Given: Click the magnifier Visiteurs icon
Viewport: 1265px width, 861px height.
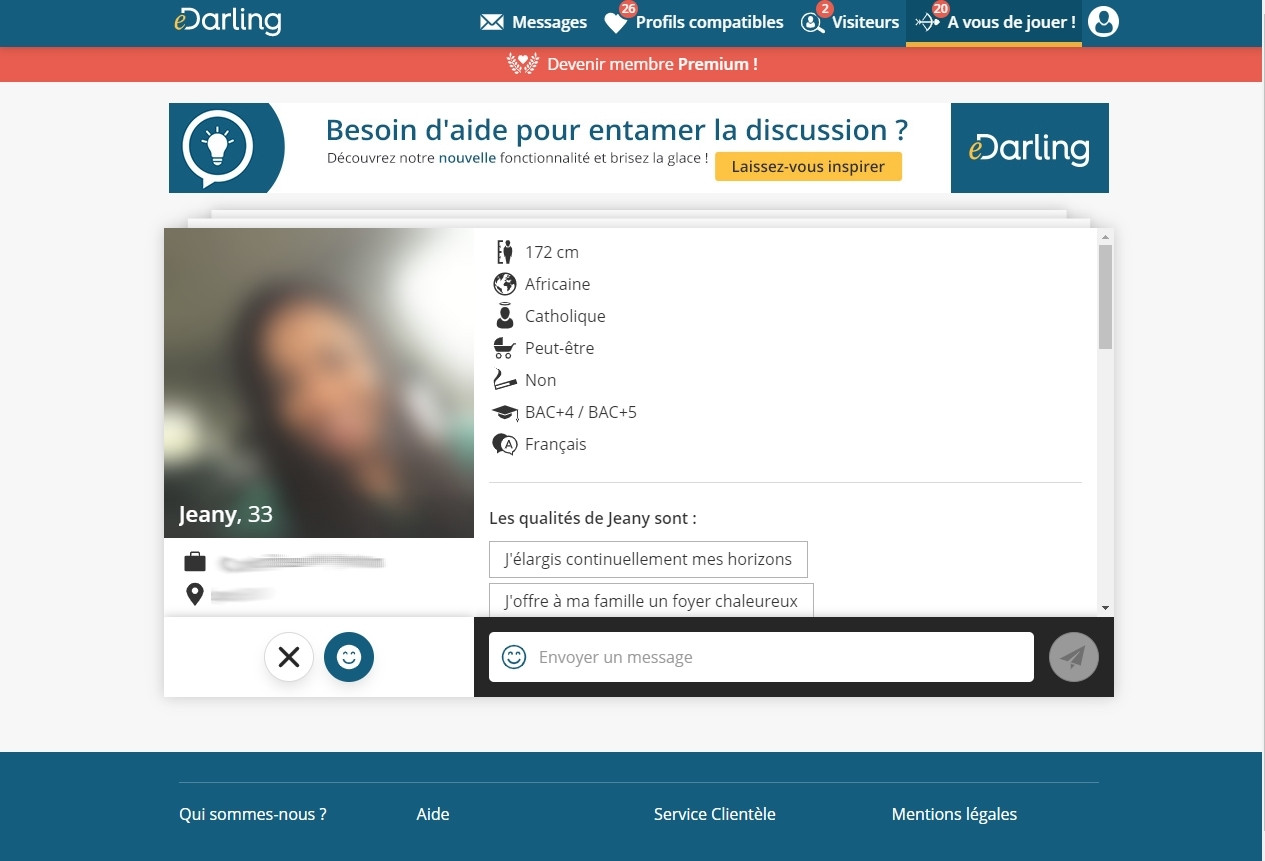Looking at the screenshot, I should [x=812, y=23].
